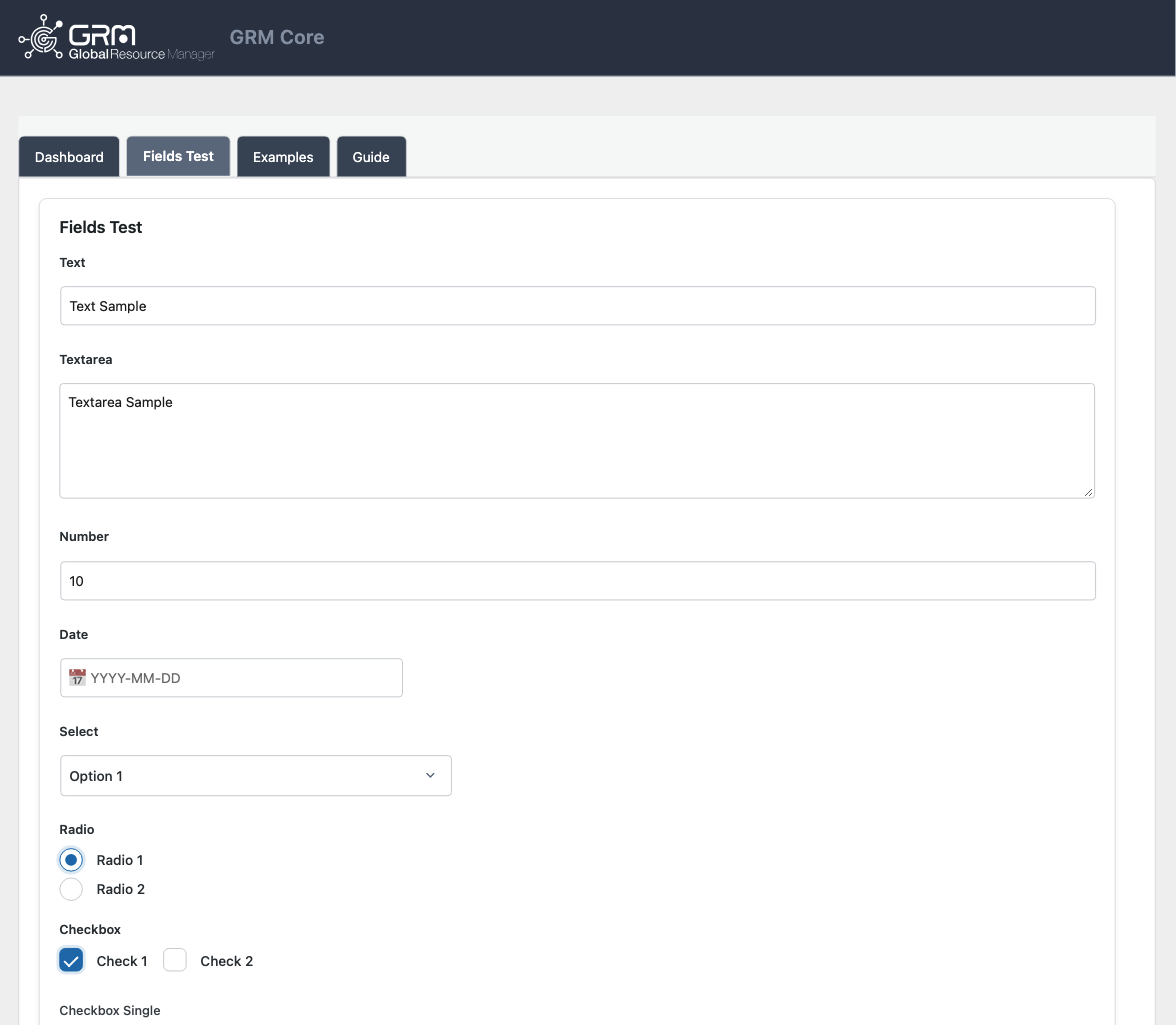Click the Text field label
The image size is (1176, 1025).
pos(72,263)
